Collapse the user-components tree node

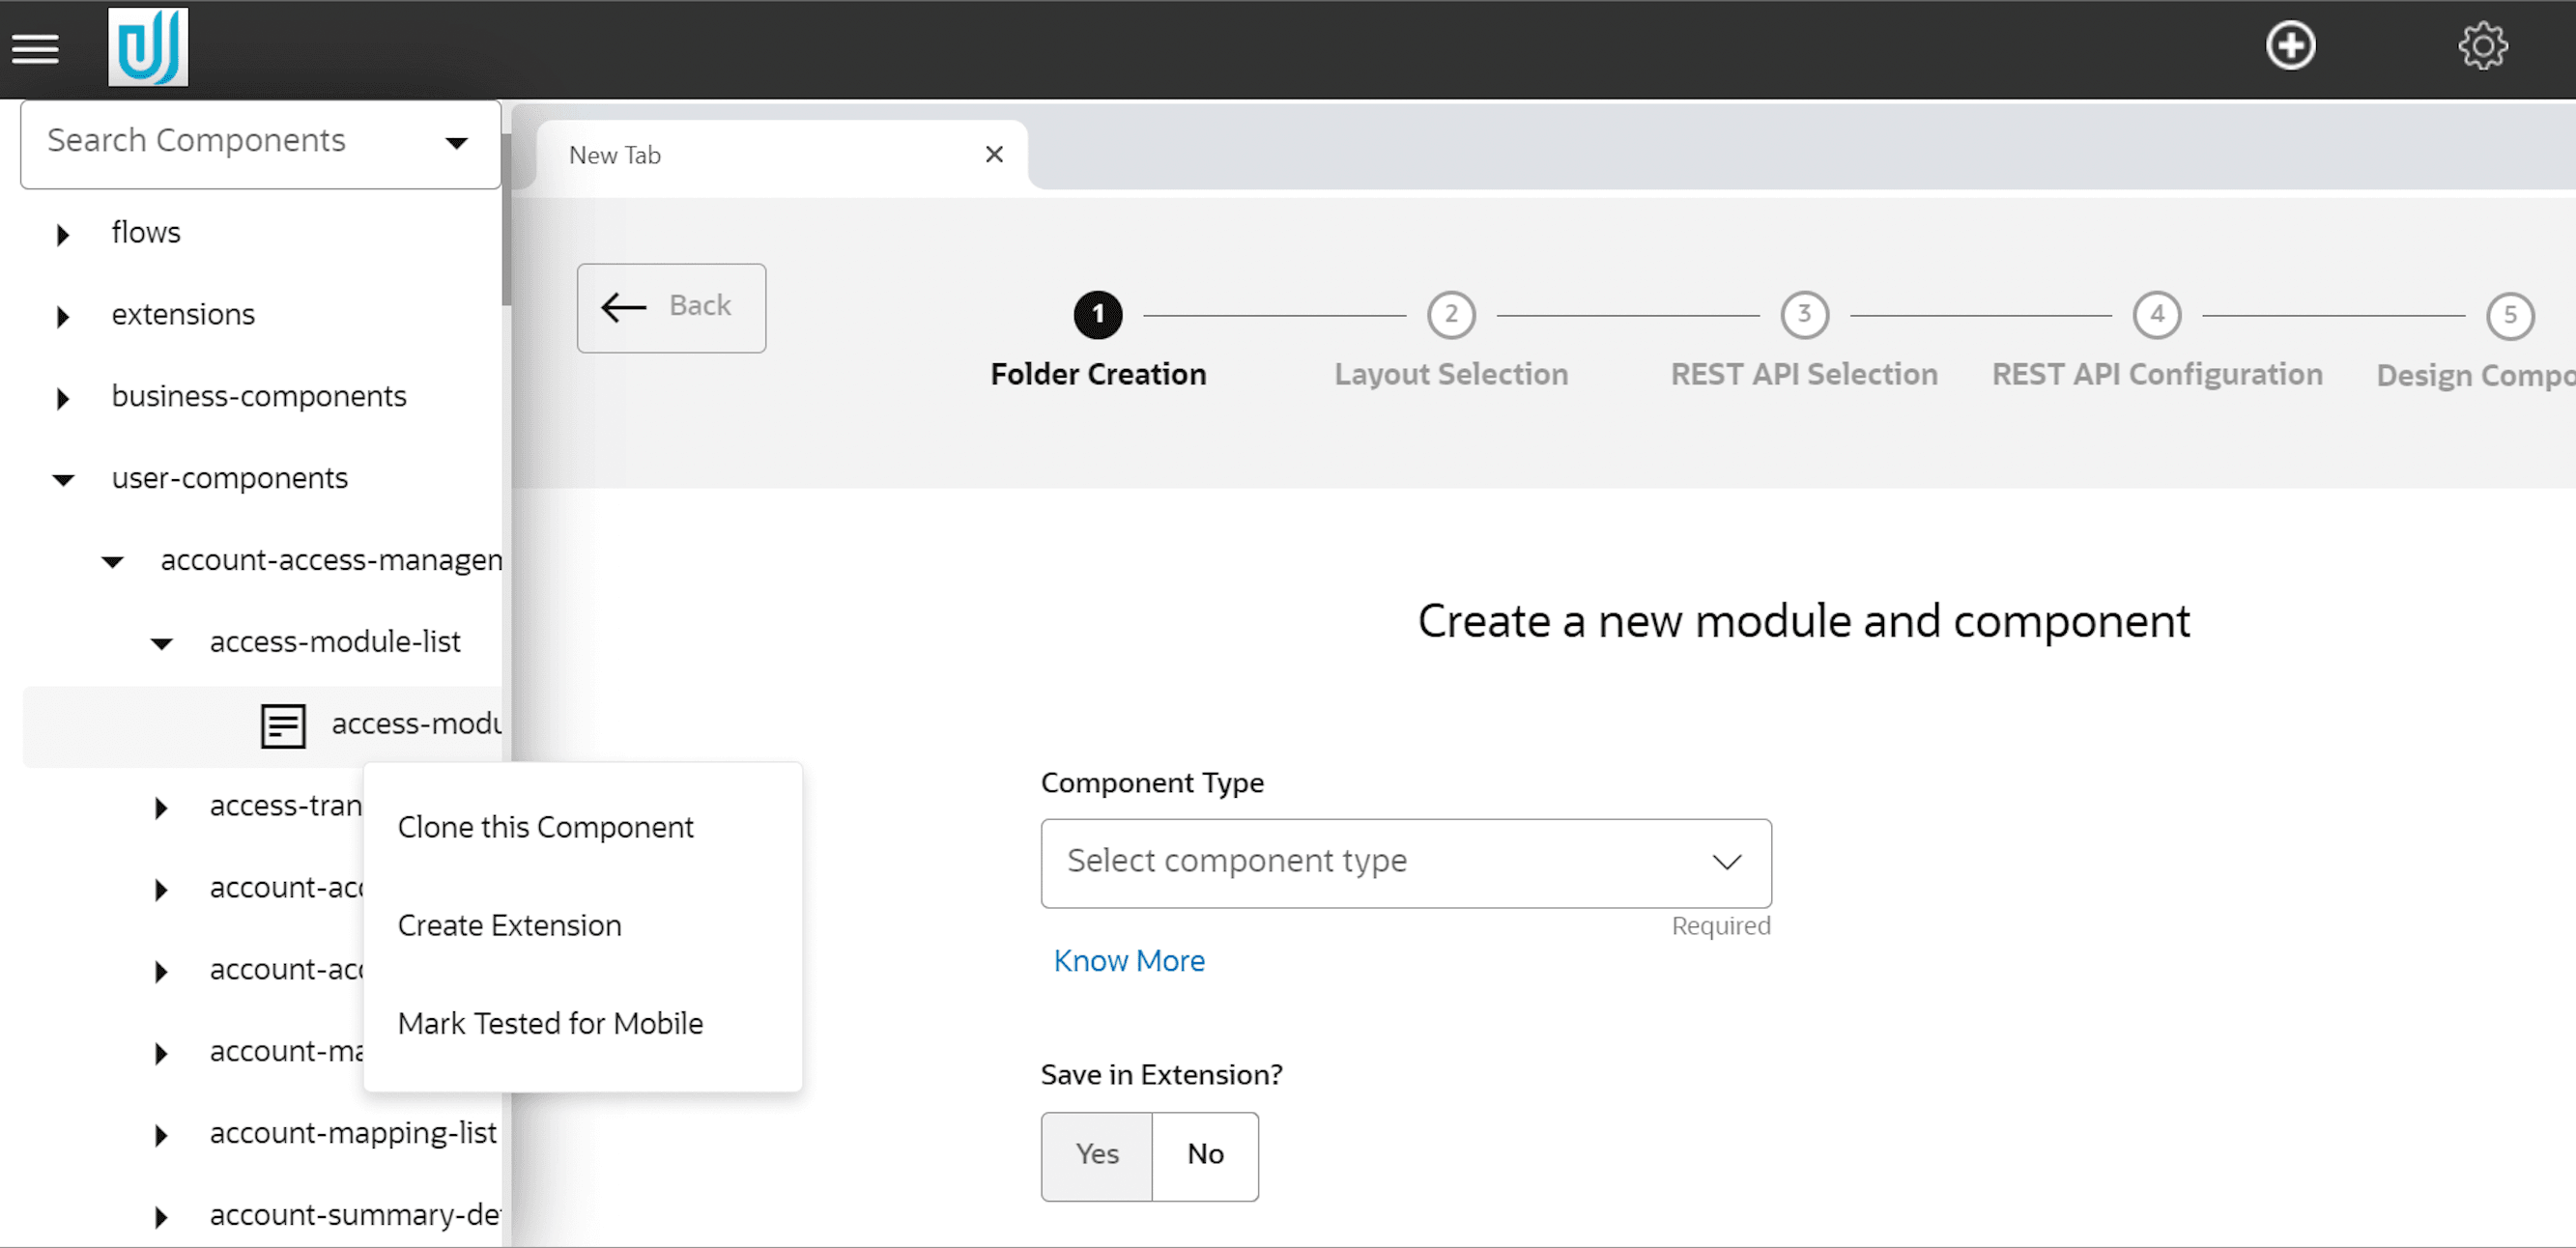[x=63, y=480]
